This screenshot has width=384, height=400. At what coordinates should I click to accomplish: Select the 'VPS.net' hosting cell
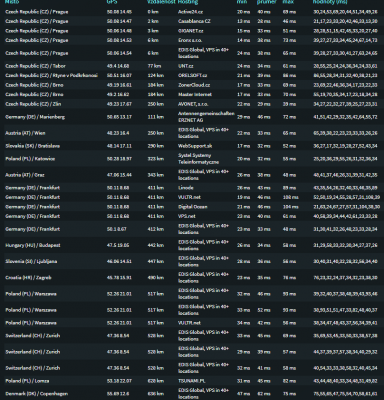tap(187, 216)
